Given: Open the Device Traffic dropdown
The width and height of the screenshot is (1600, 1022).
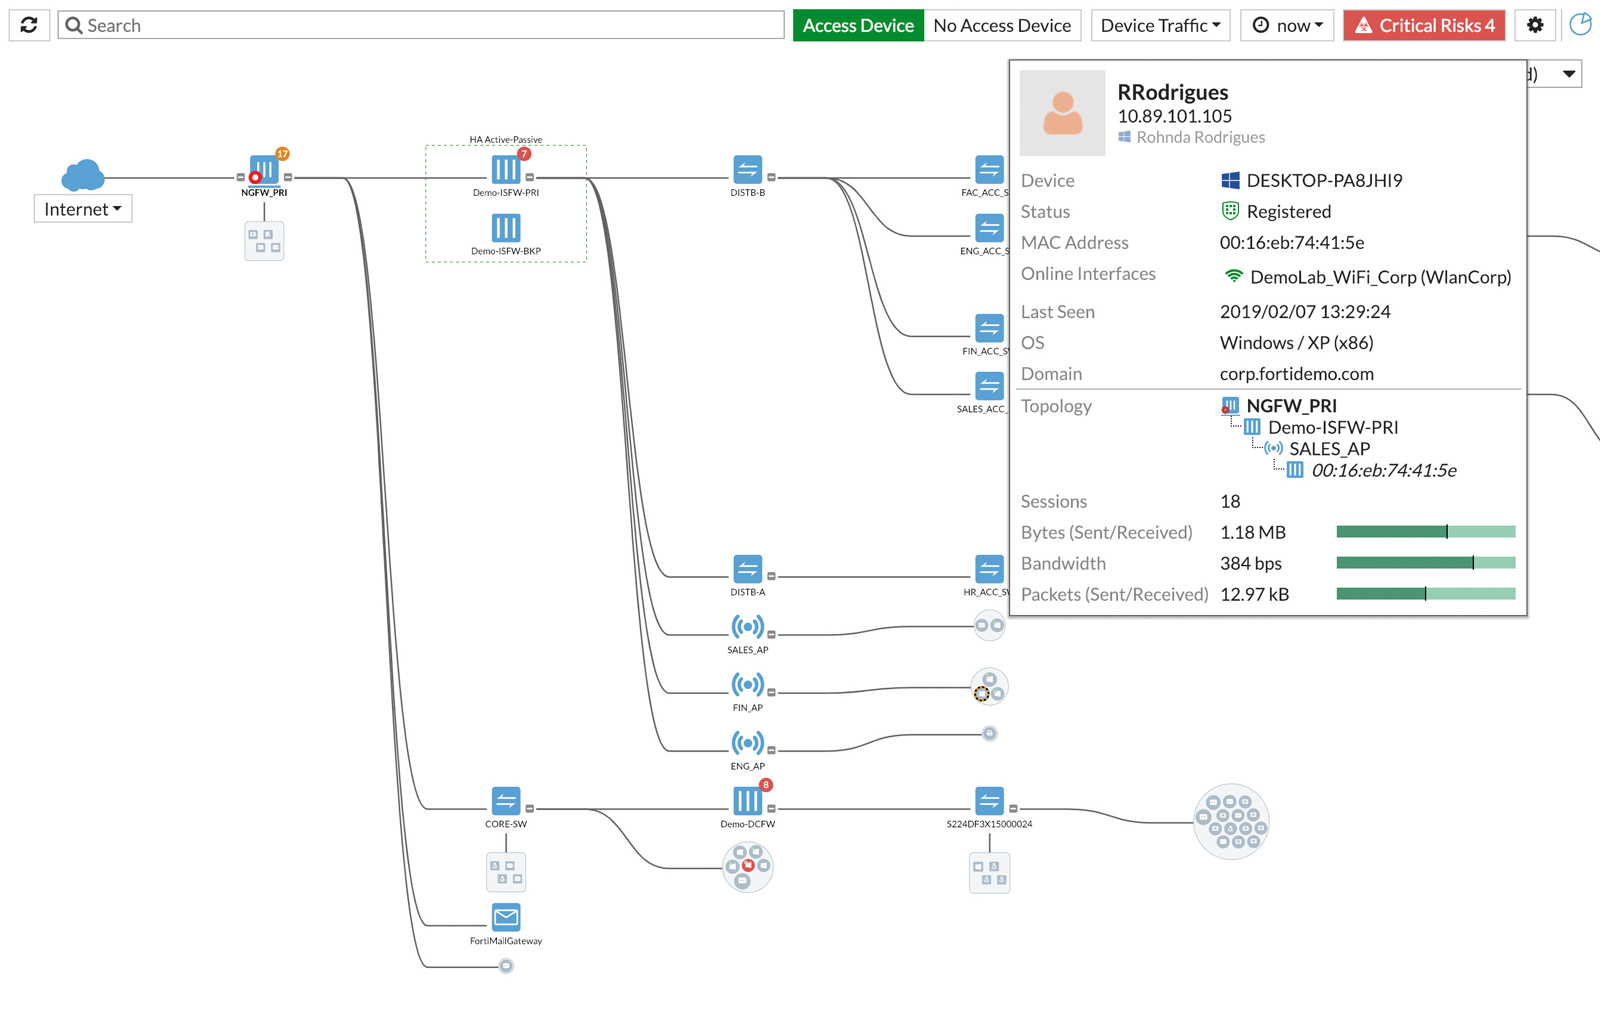Looking at the screenshot, I should (1160, 25).
